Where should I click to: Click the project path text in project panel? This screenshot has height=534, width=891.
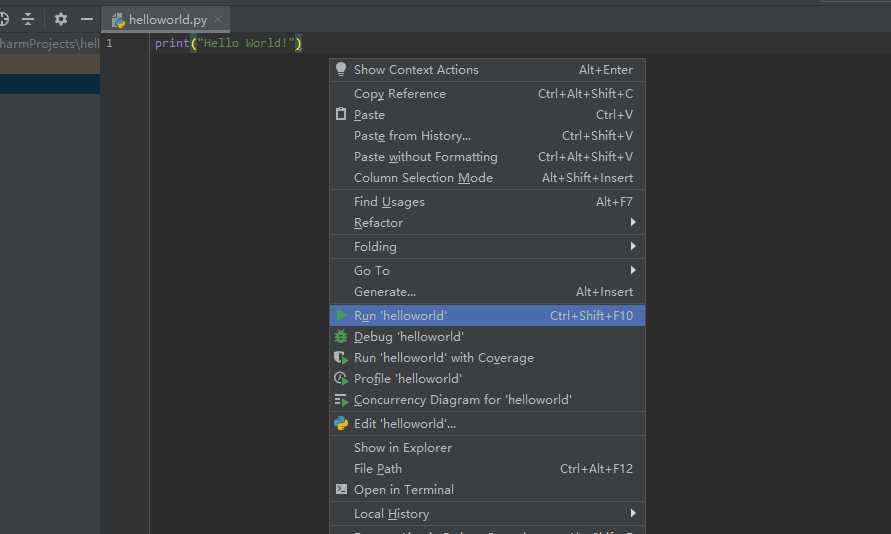click(49, 43)
